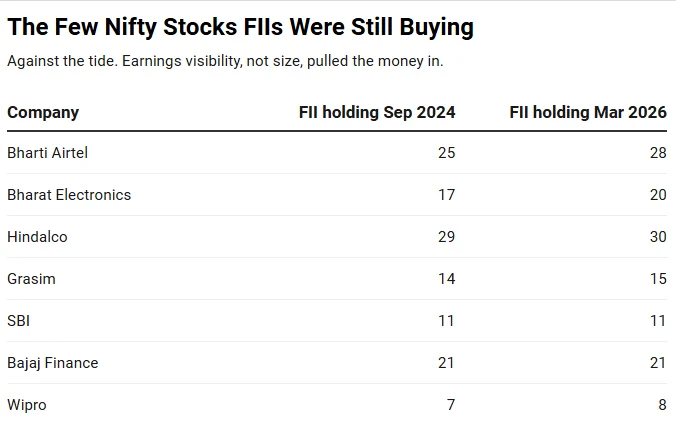Select the Bharat Electronics company cell

[x=69, y=195]
